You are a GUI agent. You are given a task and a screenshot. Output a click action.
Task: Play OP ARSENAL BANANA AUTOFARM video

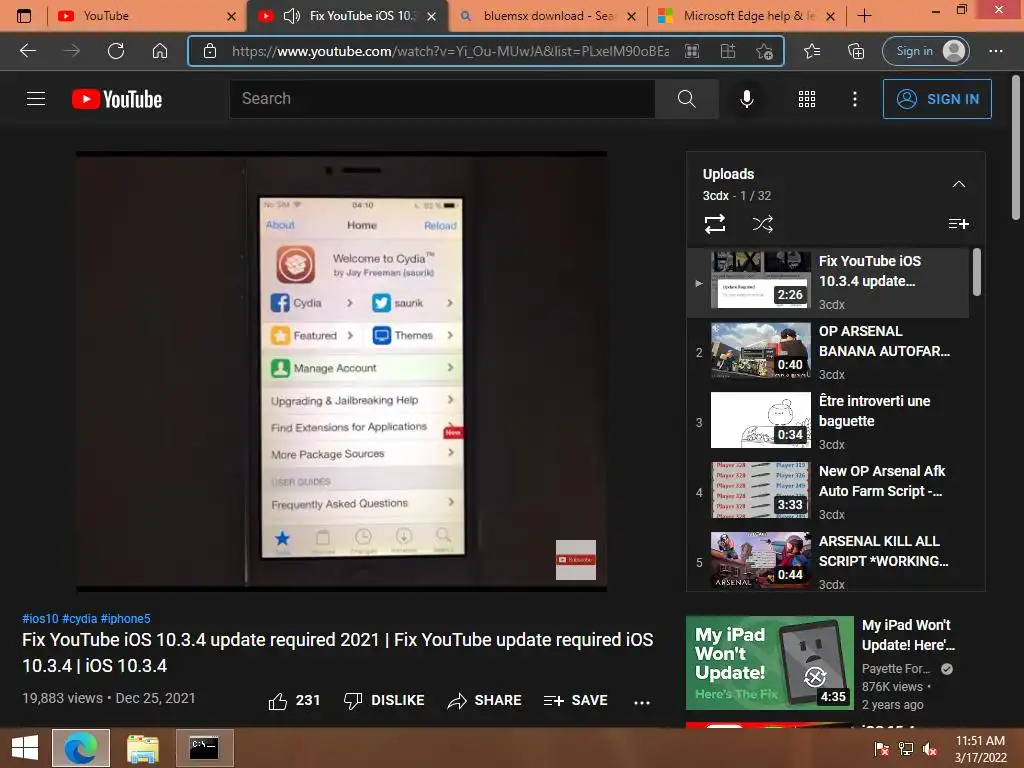click(x=827, y=352)
